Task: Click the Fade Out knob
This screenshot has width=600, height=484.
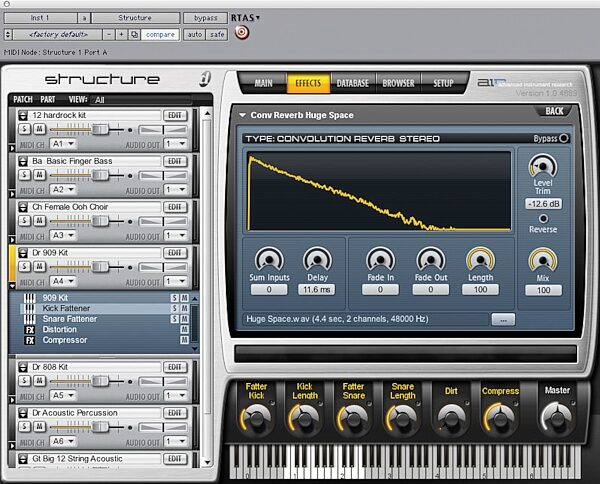Action: 430,260
